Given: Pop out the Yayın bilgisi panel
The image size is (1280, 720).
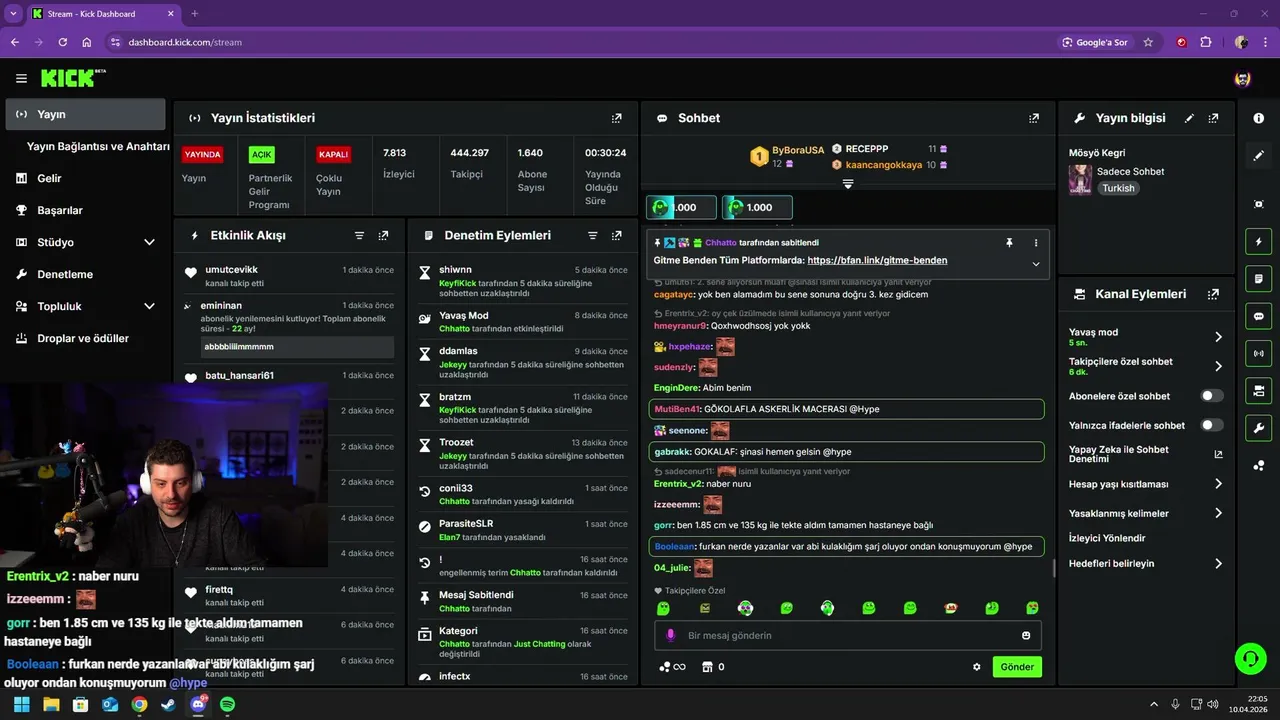Looking at the screenshot, I should [1213, 118].
